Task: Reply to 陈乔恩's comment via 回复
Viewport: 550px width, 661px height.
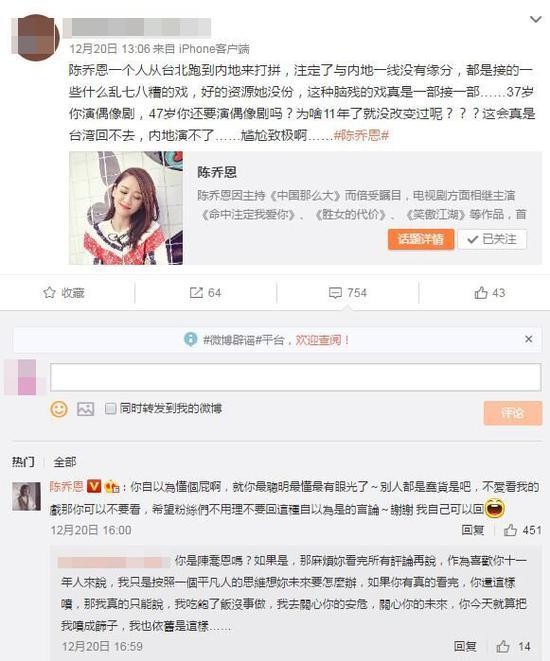Action: (472, 530)
